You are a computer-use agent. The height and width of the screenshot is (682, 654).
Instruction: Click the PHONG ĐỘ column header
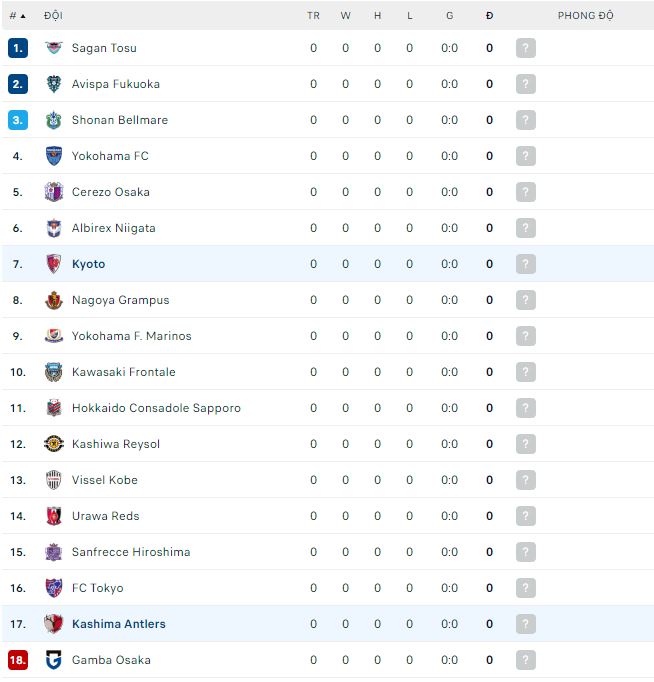(x=585, y=16)
